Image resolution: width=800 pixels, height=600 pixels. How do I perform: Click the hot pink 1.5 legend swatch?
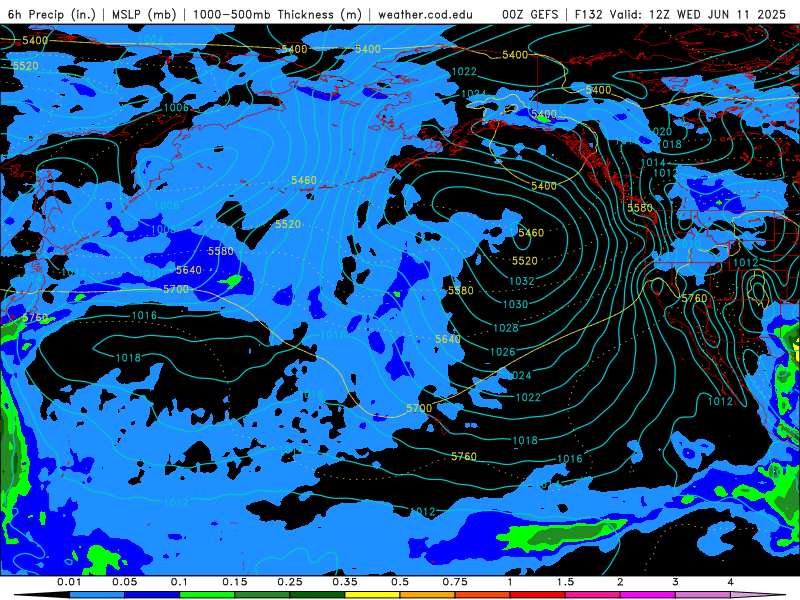(x=593, y=595)
